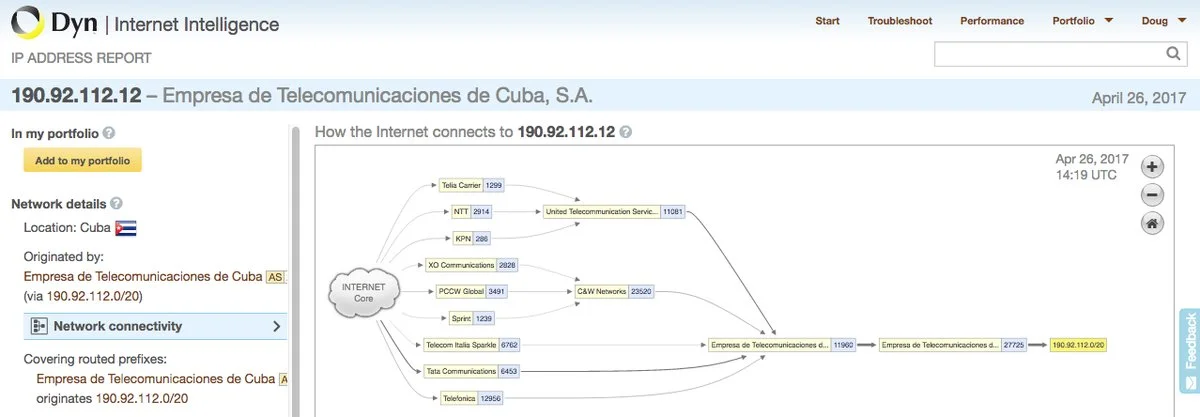Zoom out the connectivity graph

1152,195
